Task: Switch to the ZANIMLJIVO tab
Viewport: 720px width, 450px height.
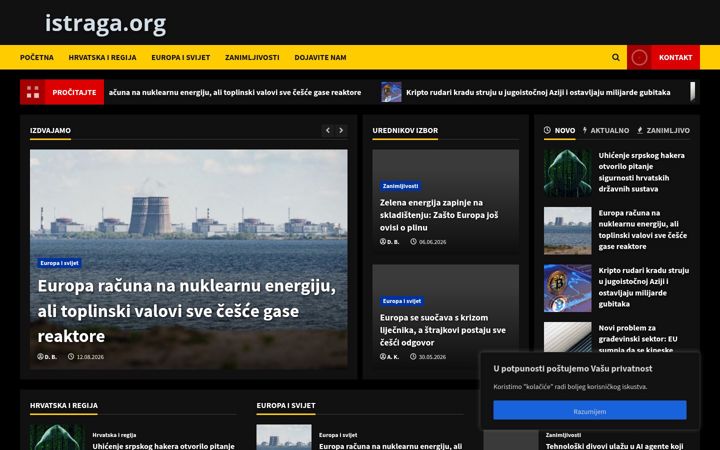Action: [663, 130]
